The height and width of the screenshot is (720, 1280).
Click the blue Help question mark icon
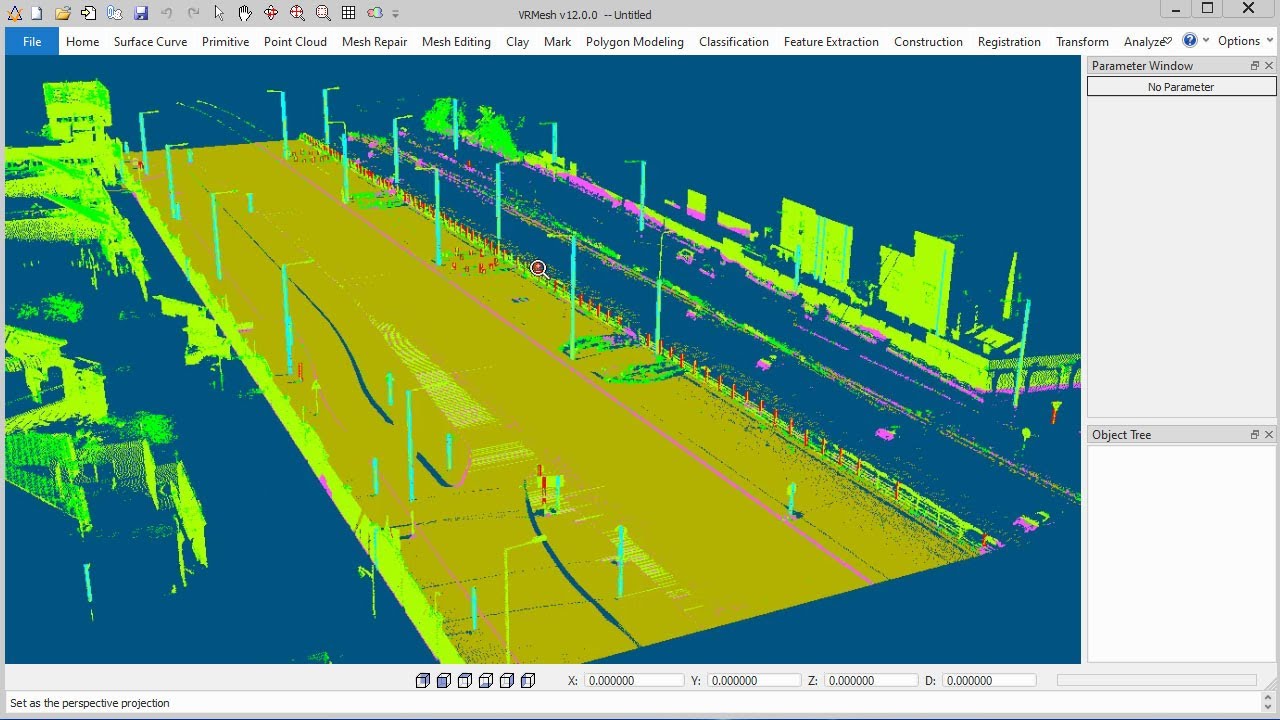pos(1190,40)
